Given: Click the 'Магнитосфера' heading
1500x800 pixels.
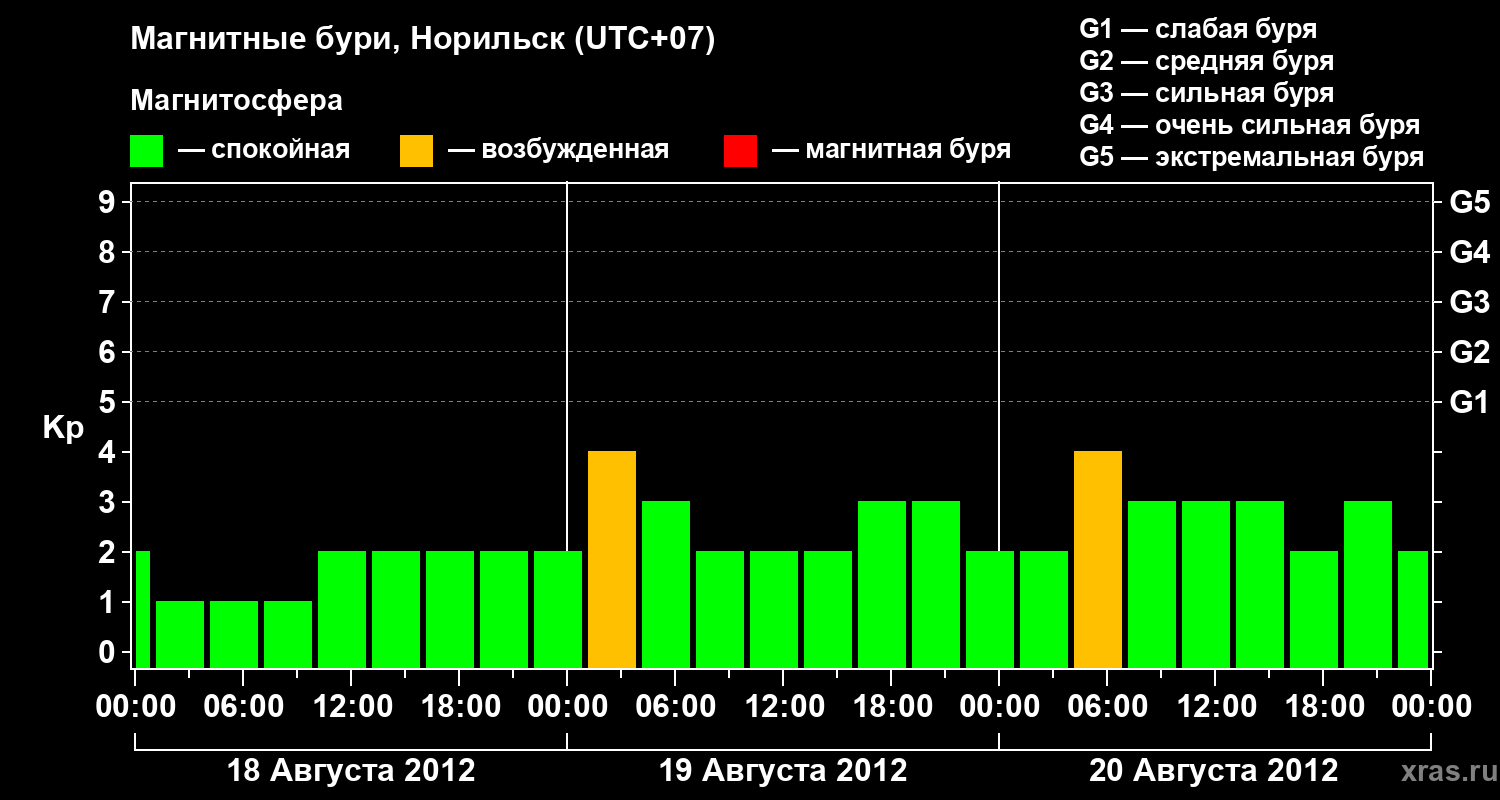Looking at the screenshot, I should 237,101.
